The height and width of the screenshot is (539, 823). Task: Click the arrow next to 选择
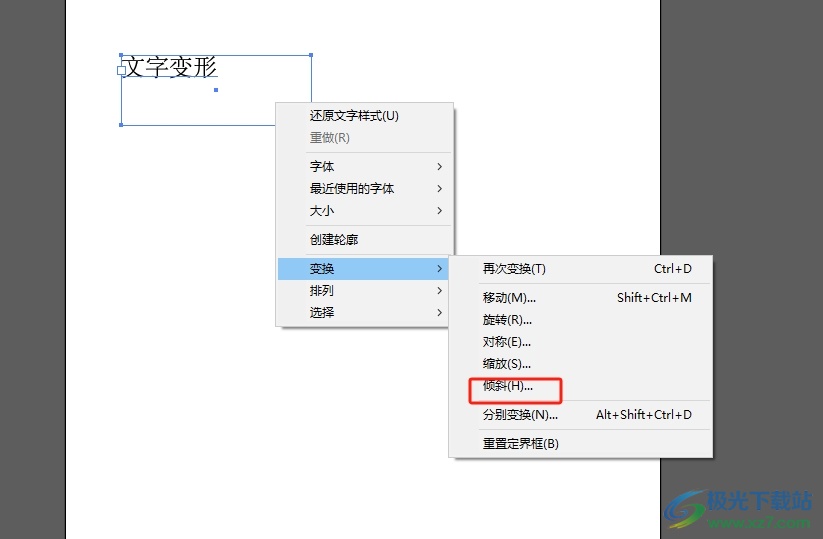coord(439,312)
